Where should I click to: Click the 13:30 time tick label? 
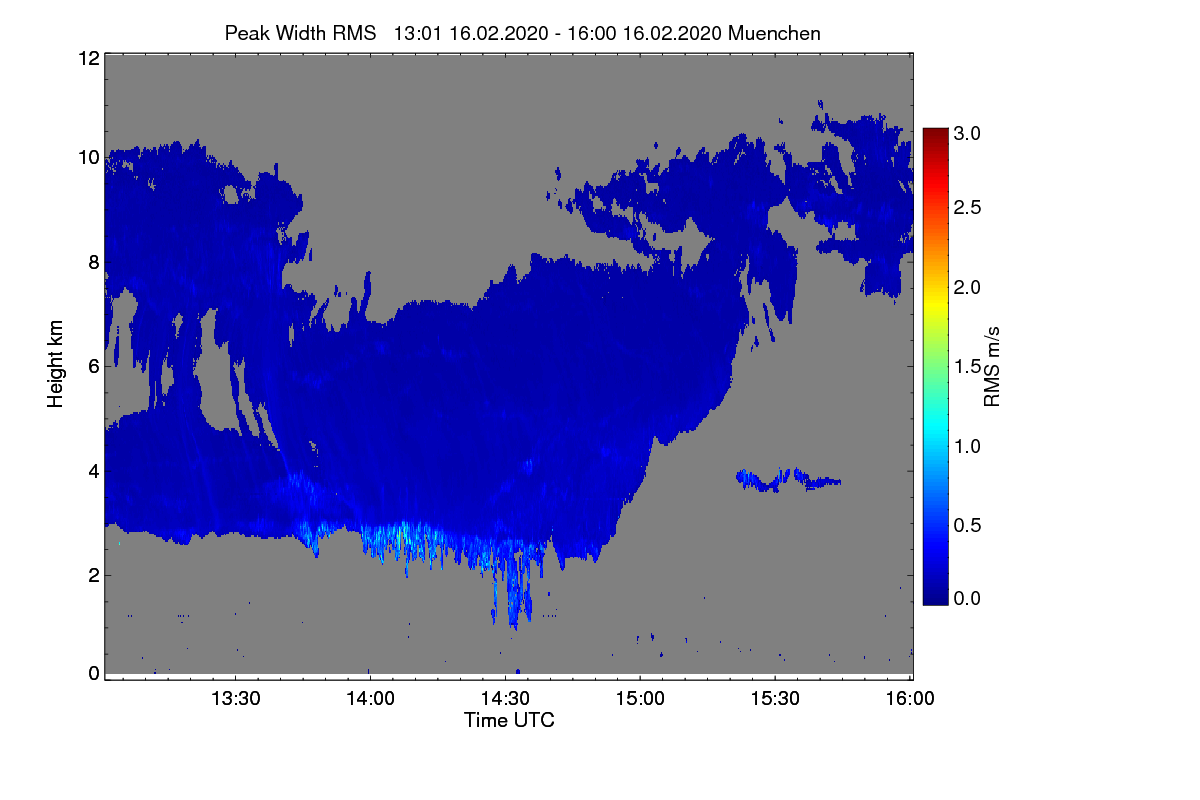tap(235, 698)
